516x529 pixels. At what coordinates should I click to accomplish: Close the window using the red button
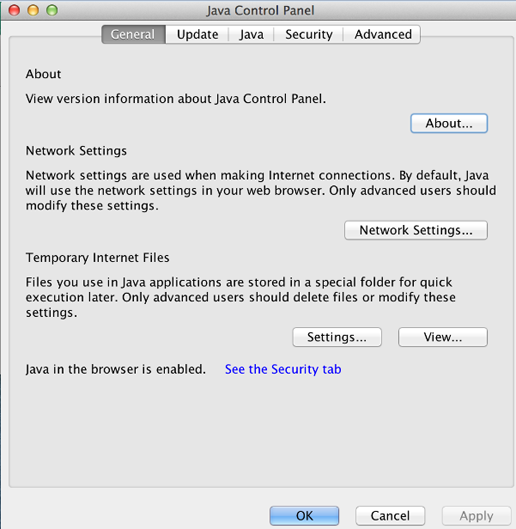click(14, 10)
